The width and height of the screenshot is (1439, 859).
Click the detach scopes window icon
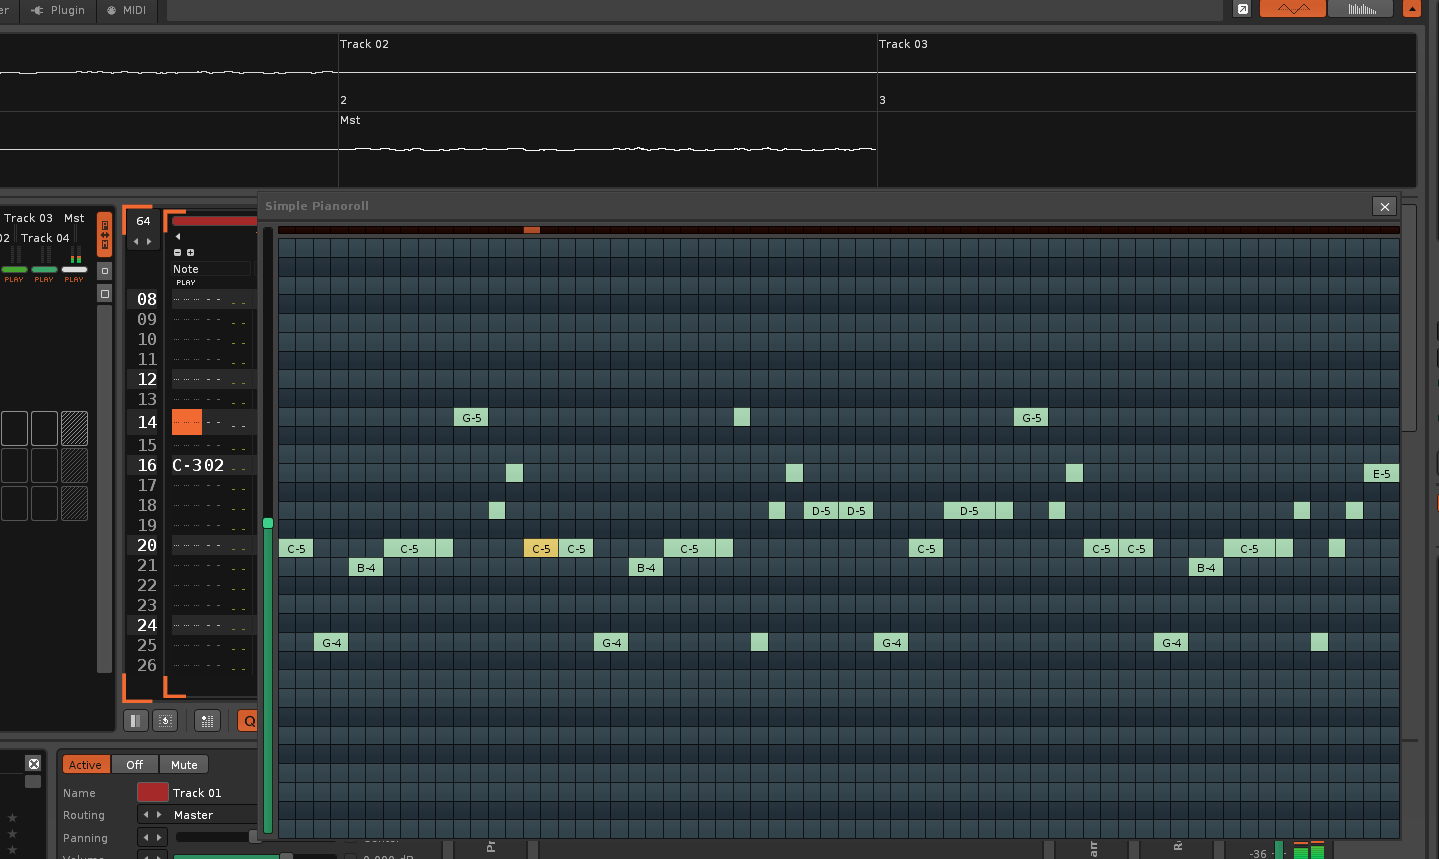[1242, 9]
